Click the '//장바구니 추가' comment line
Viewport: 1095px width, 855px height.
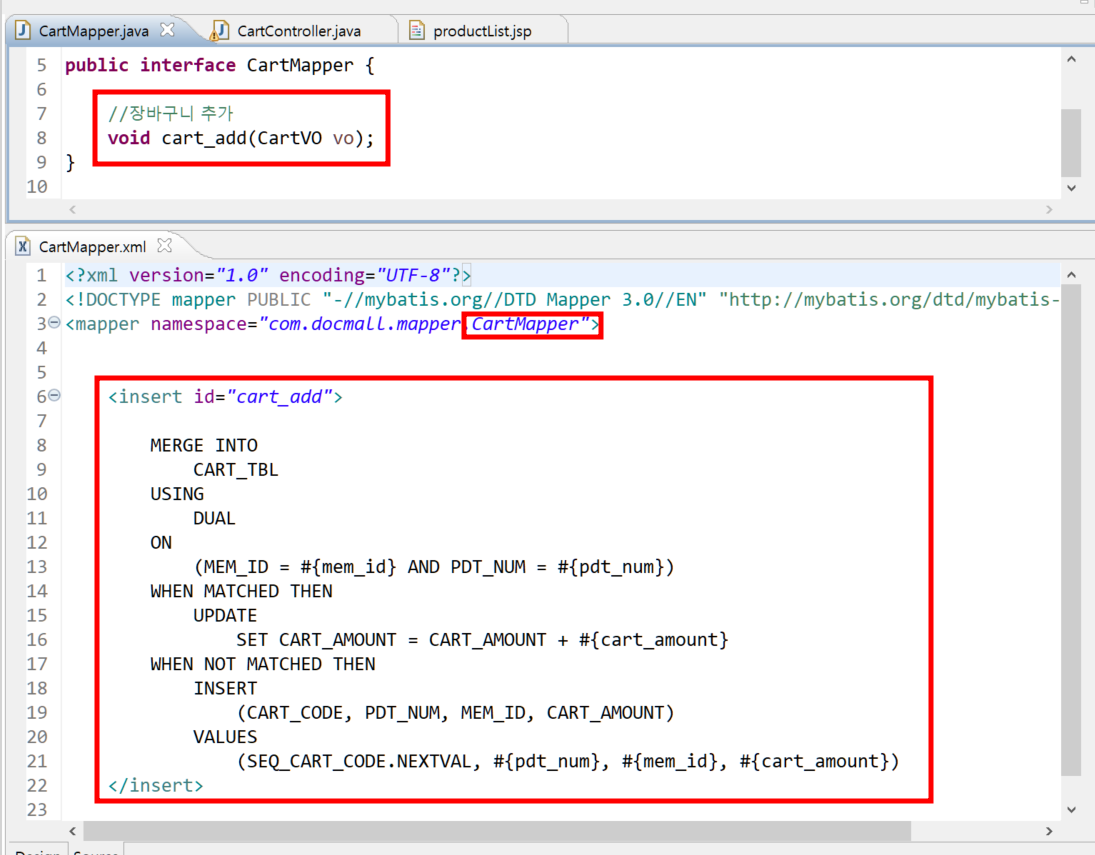170,113
